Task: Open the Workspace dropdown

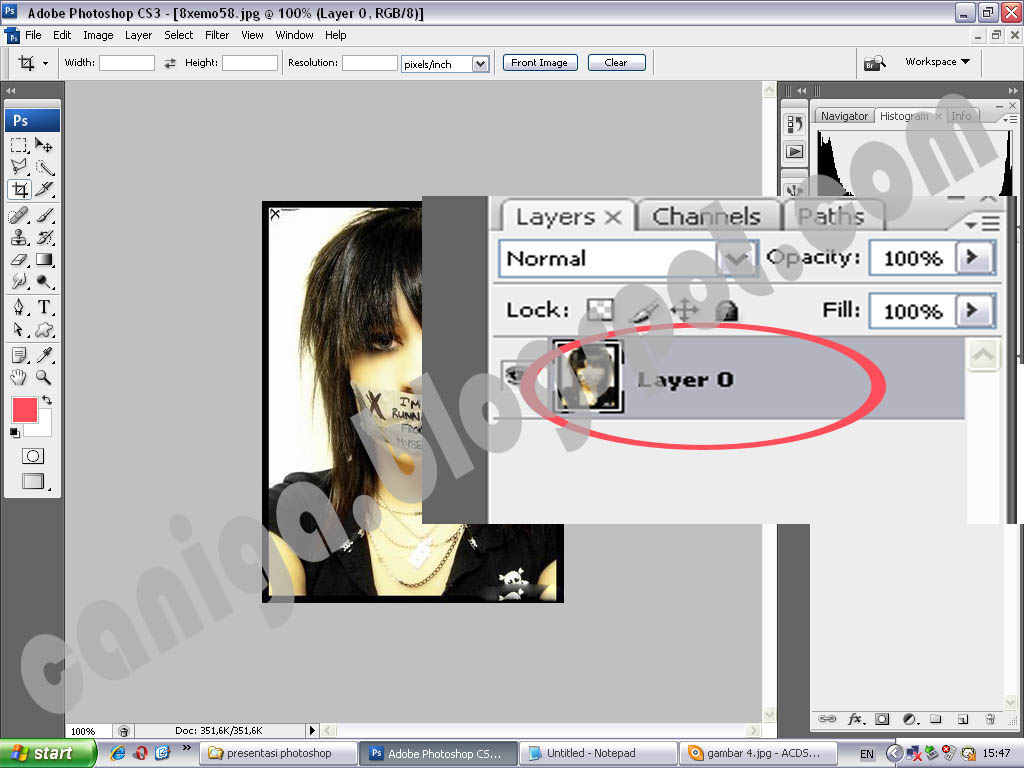Action: point(937,61)
